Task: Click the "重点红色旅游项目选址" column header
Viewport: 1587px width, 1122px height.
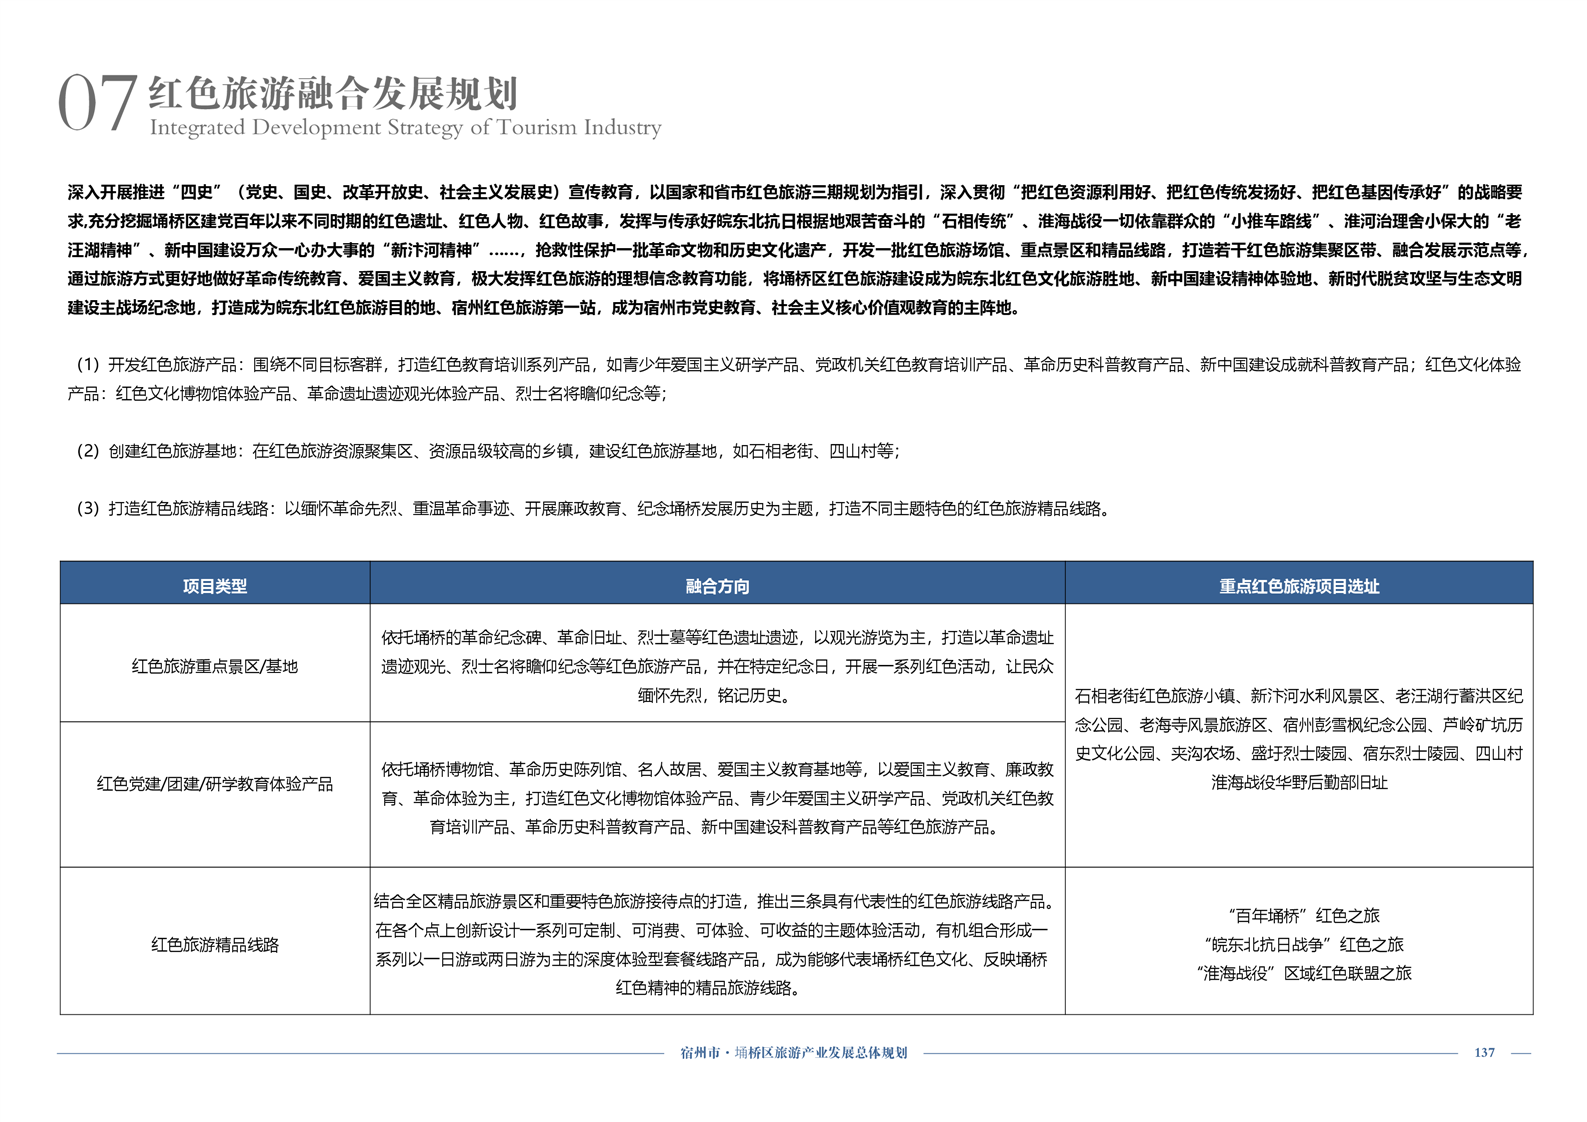Action: [x=1298, y=586]
